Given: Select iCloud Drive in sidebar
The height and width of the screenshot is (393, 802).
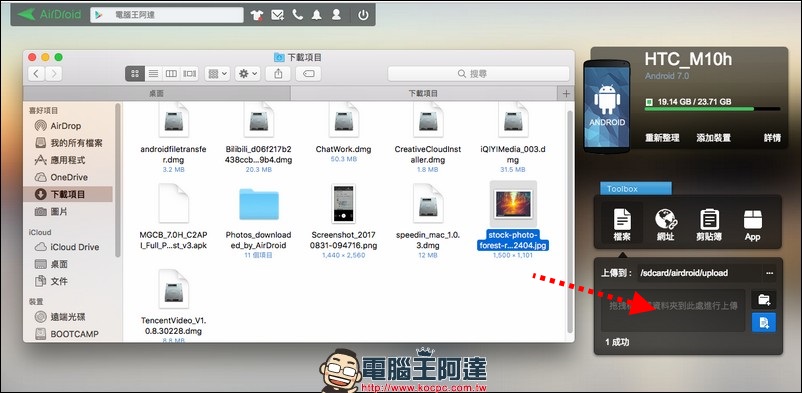Looking at the screenshot, I should click(75, 247).
